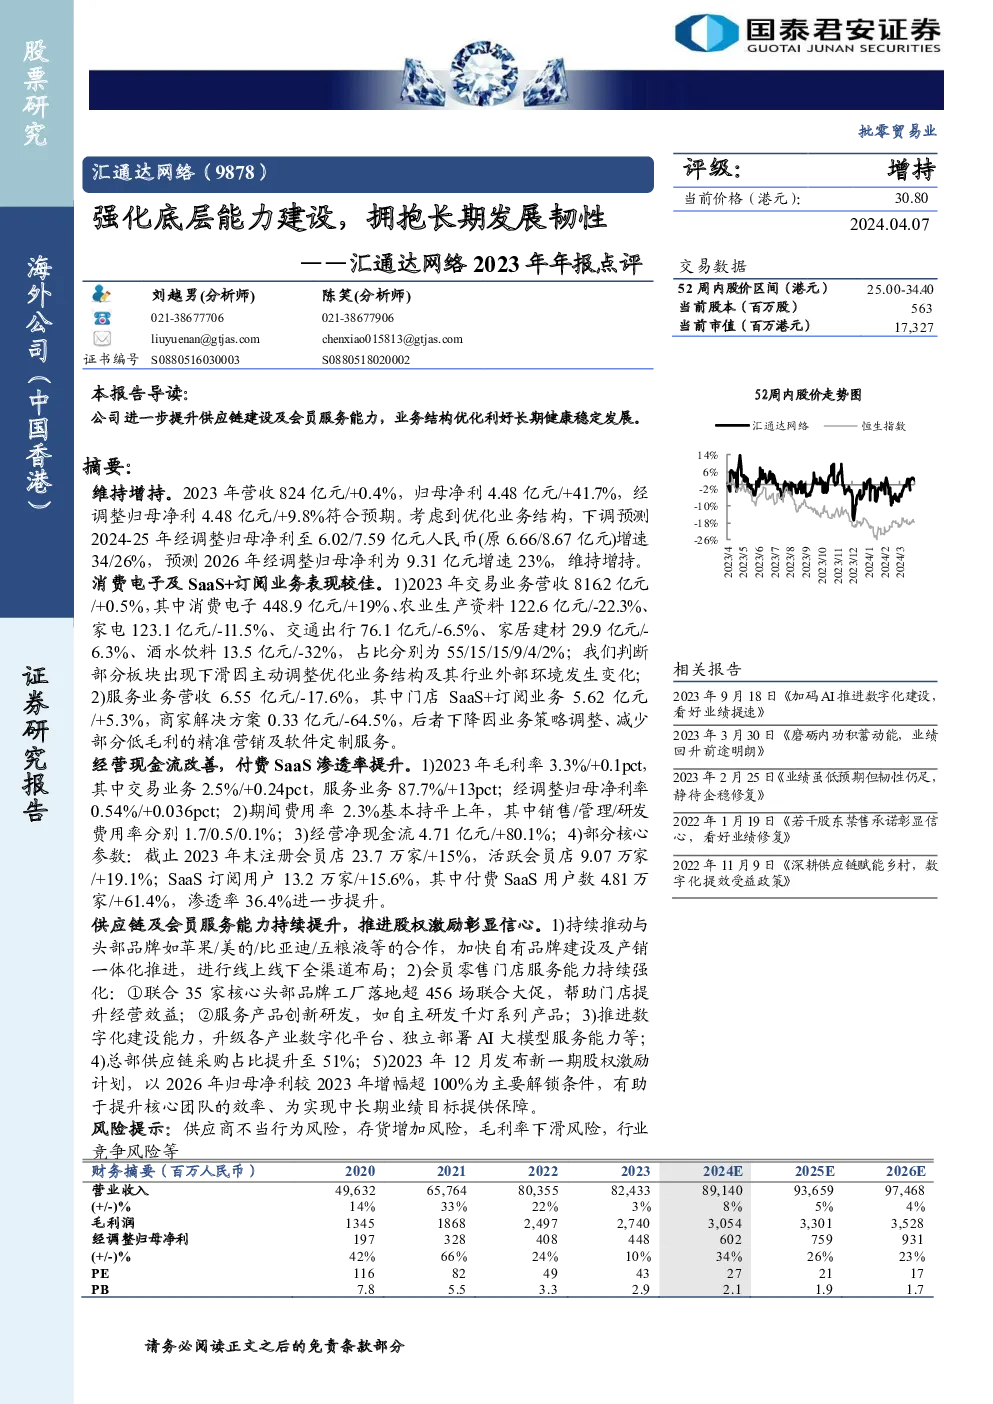Click the 恒生指数 chart legend entry

[867, 425]
